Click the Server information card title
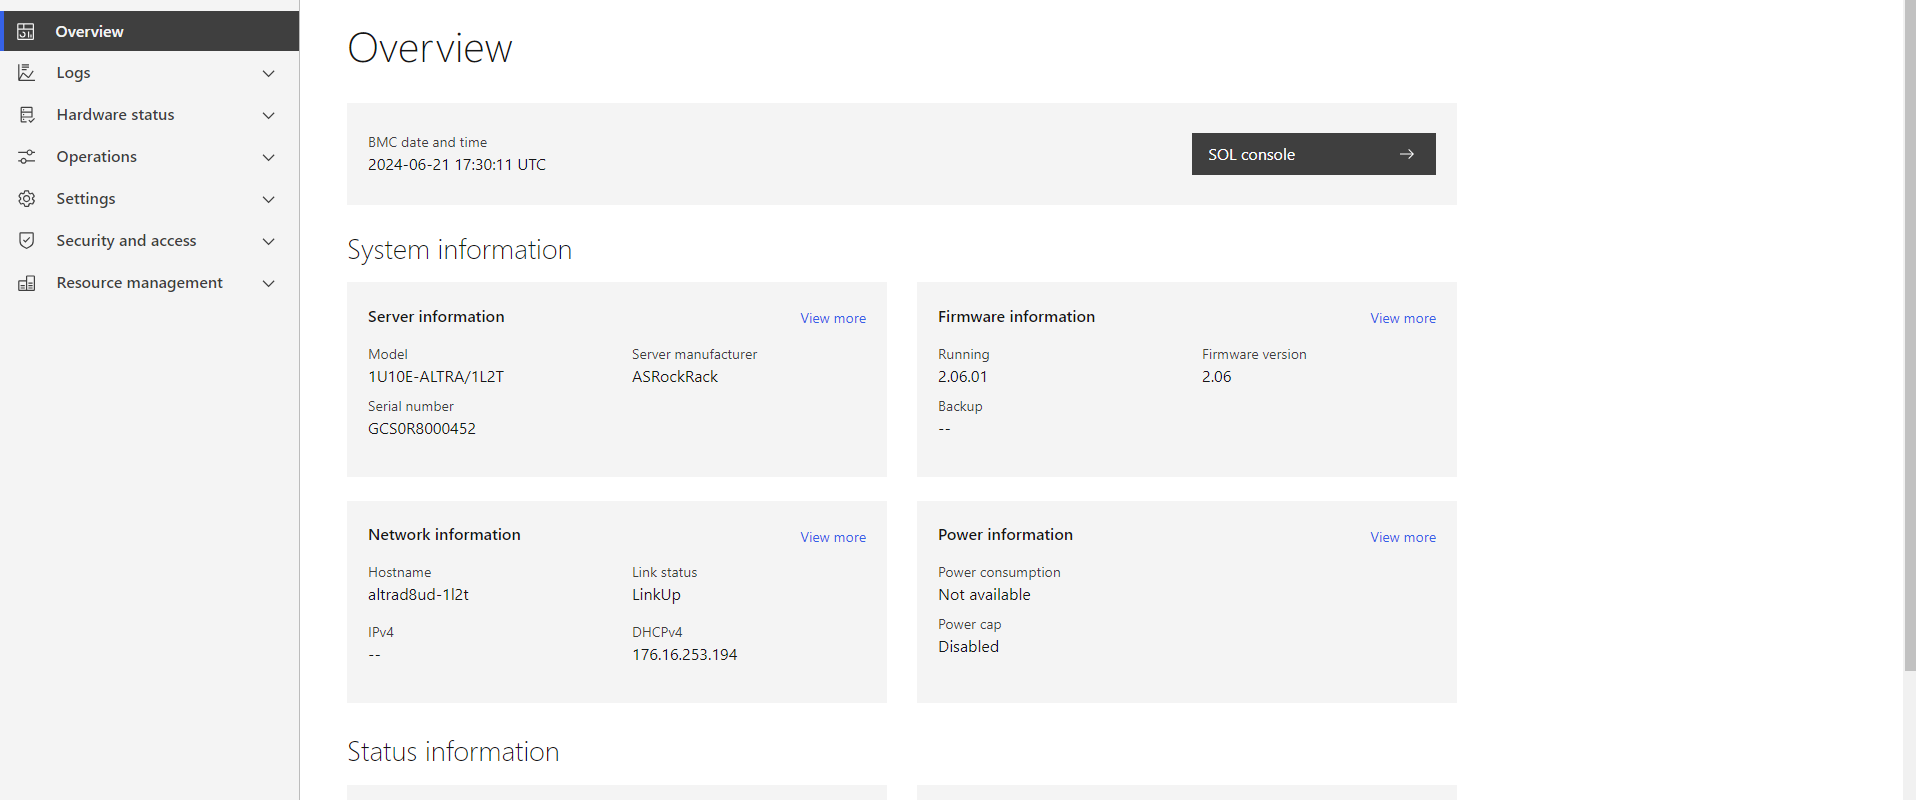1916x800 pixels. tap(436, 317)
